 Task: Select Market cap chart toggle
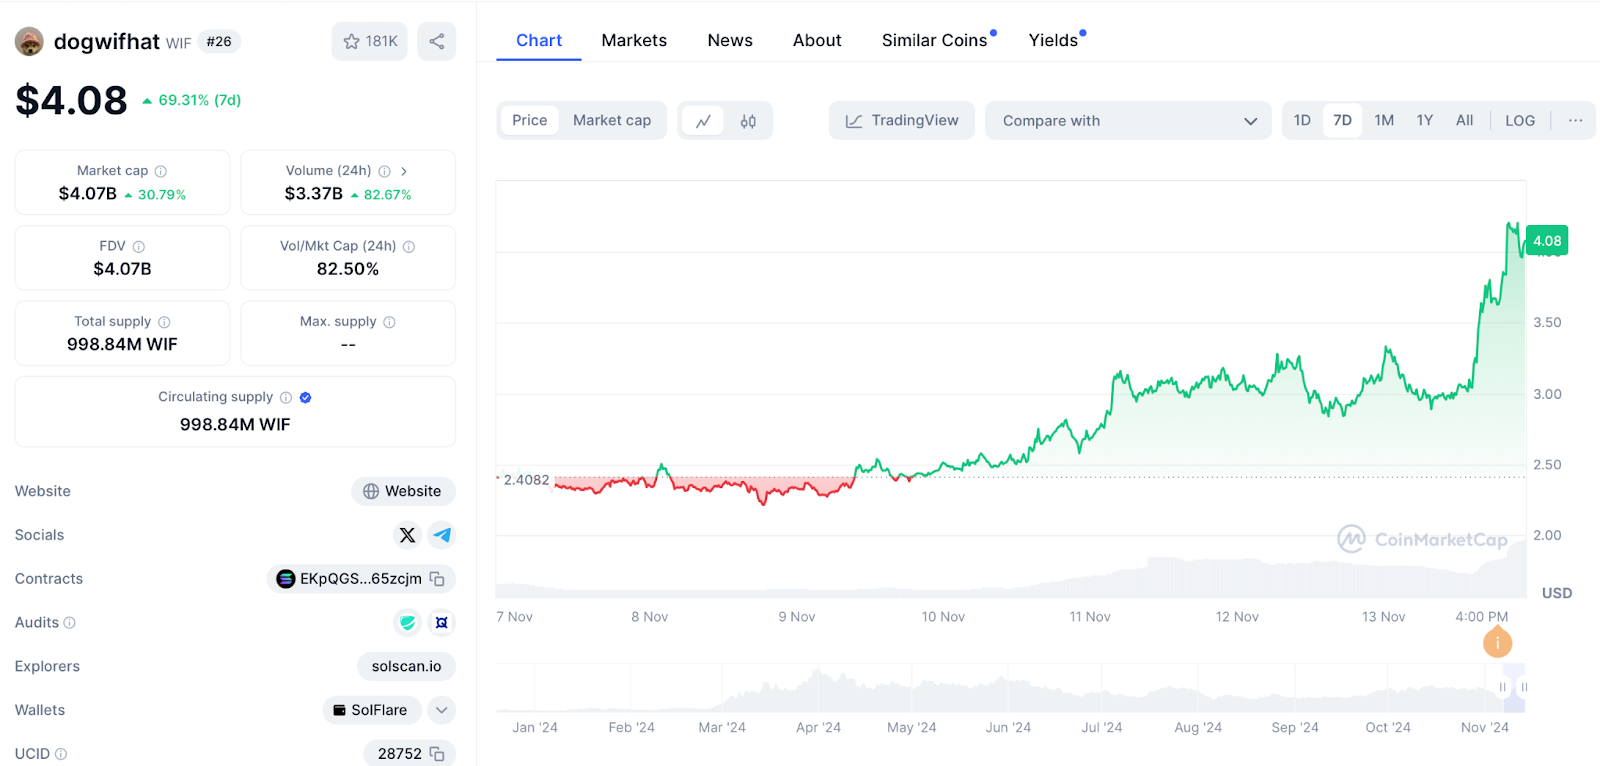point(612,120)
